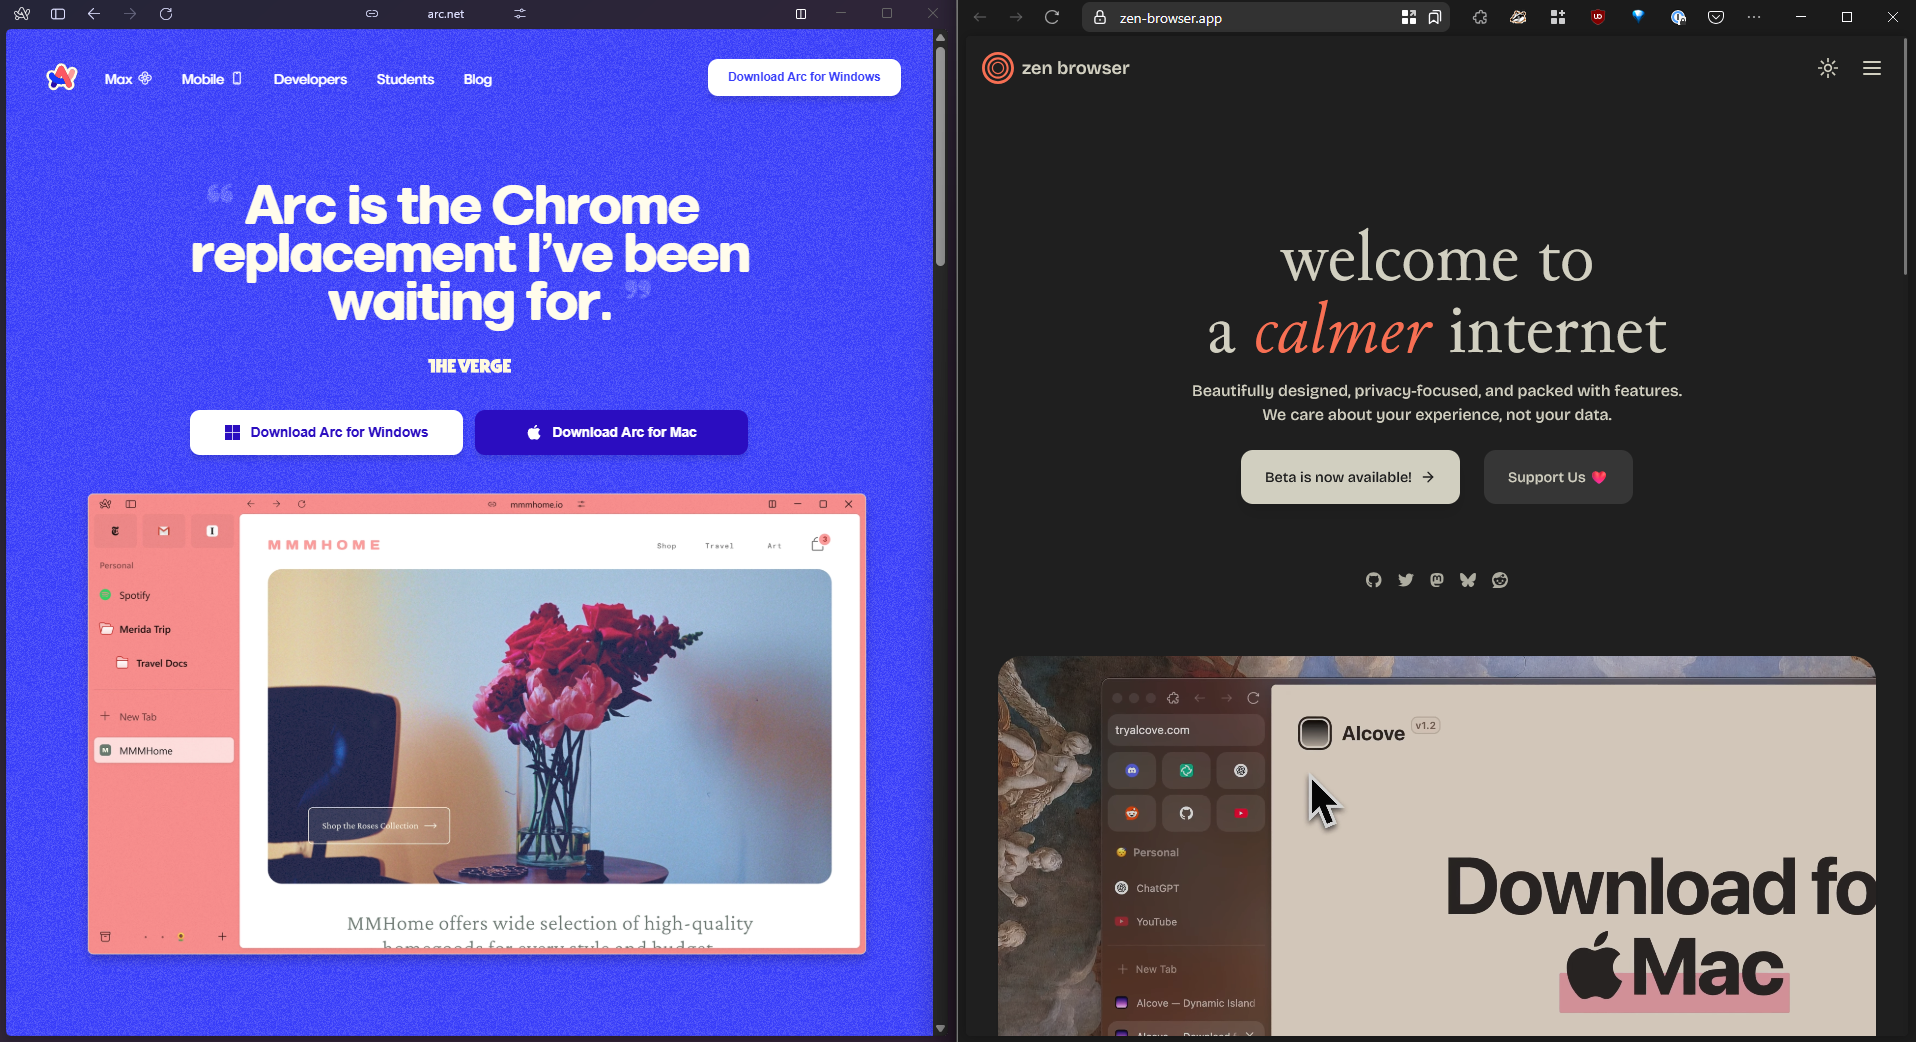Click Beta is now available button
The height and width of the screenshot is (1042, 1916).
pyautogui.click(x=1350, y=477)
